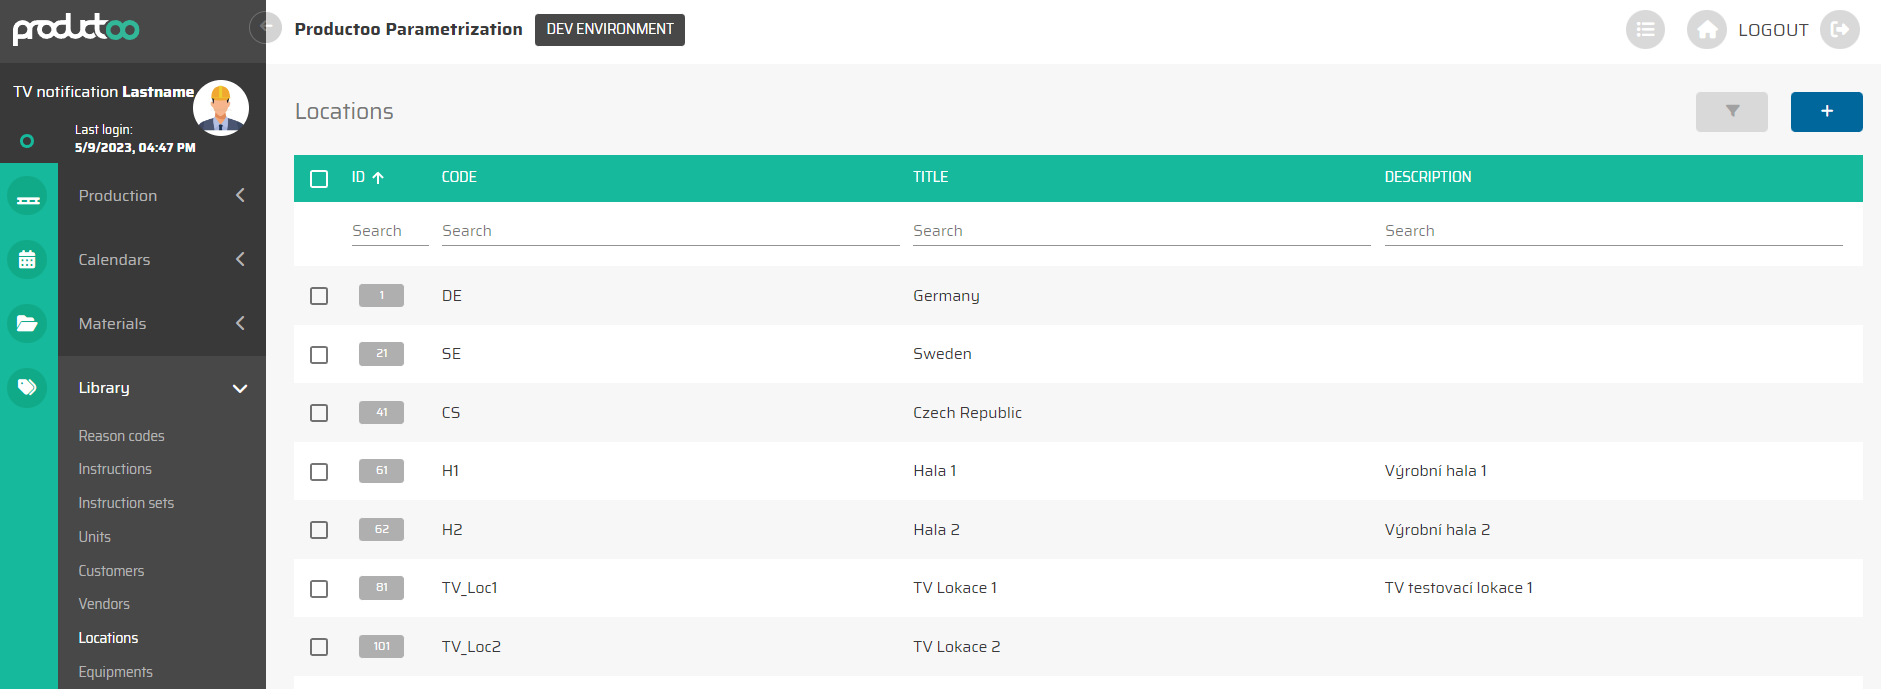Click the Title column search field
The image size is (1881, 689).
[x=1140, y=231]
